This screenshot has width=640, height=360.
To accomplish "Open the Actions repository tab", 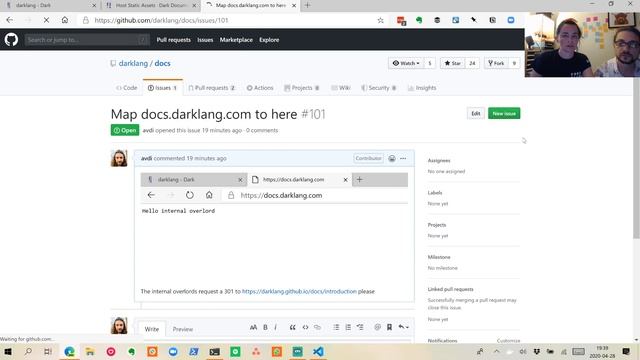I will tap(260, 88).
